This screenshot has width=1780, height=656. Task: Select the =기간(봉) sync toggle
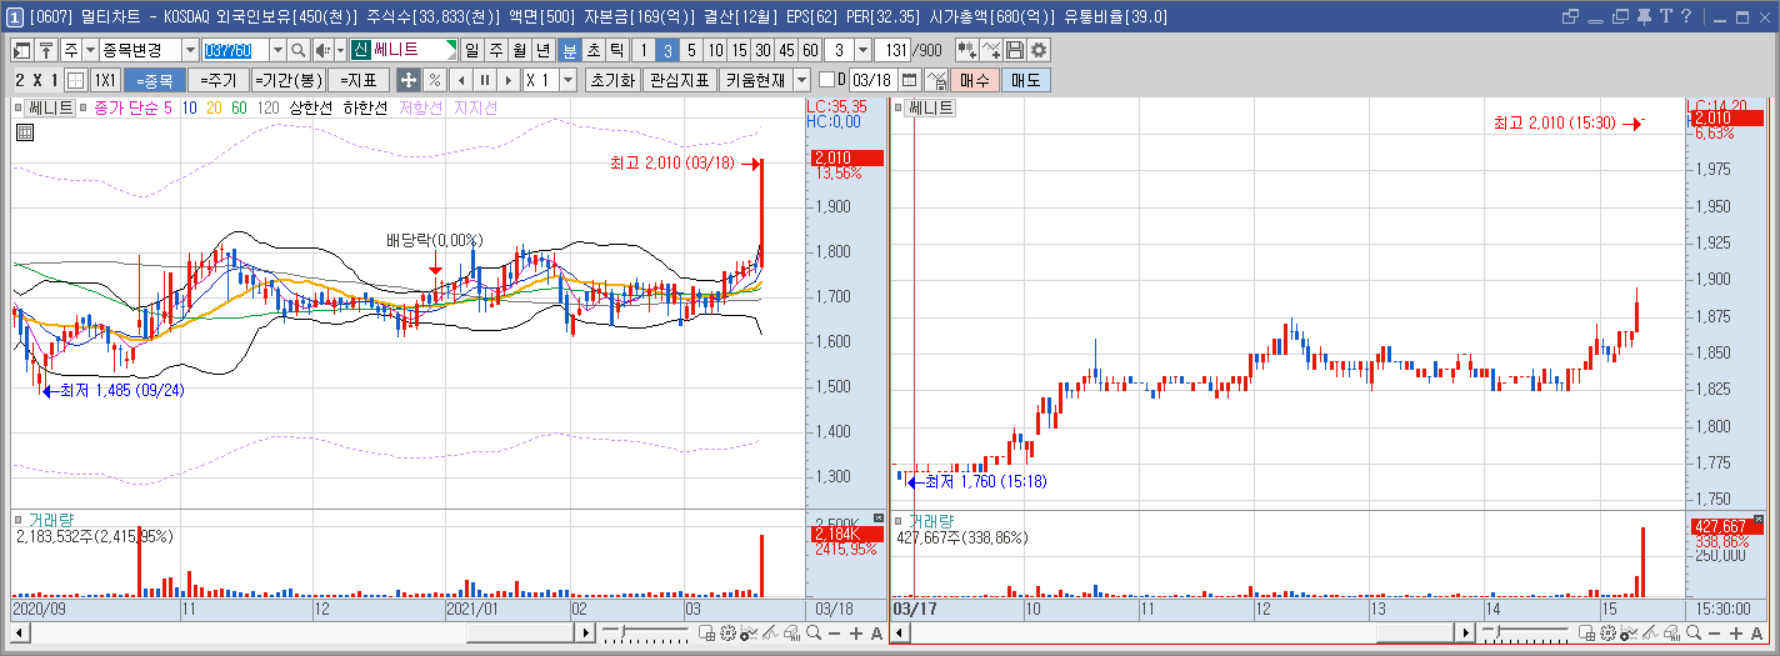[x=288, y=80]
